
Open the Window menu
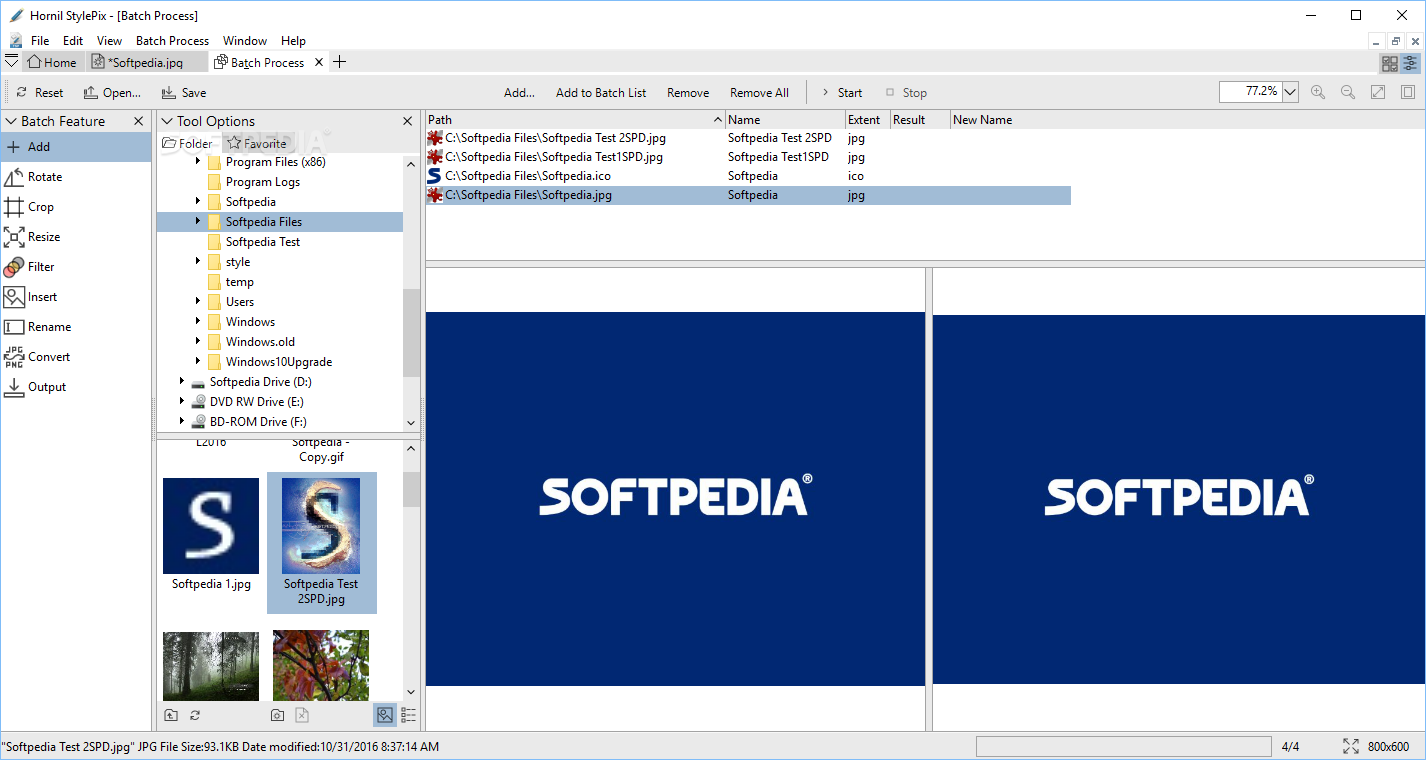click(245, 41)
